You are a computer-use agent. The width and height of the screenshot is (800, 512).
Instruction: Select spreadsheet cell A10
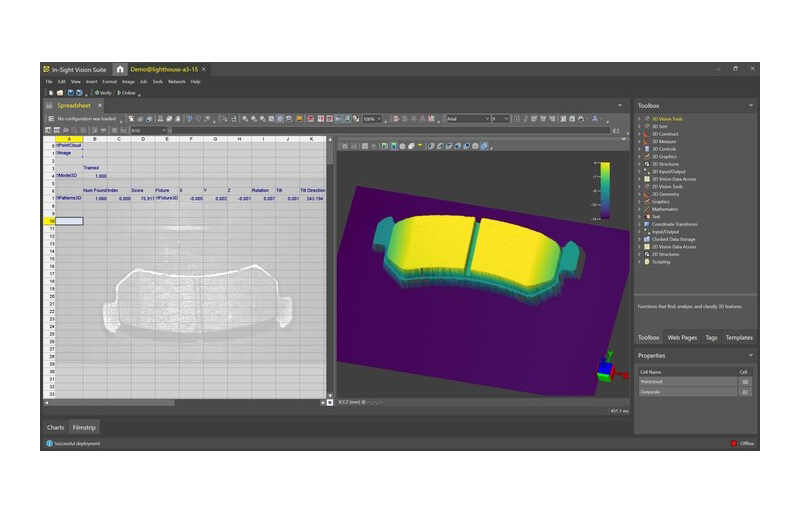pos(68,221)
